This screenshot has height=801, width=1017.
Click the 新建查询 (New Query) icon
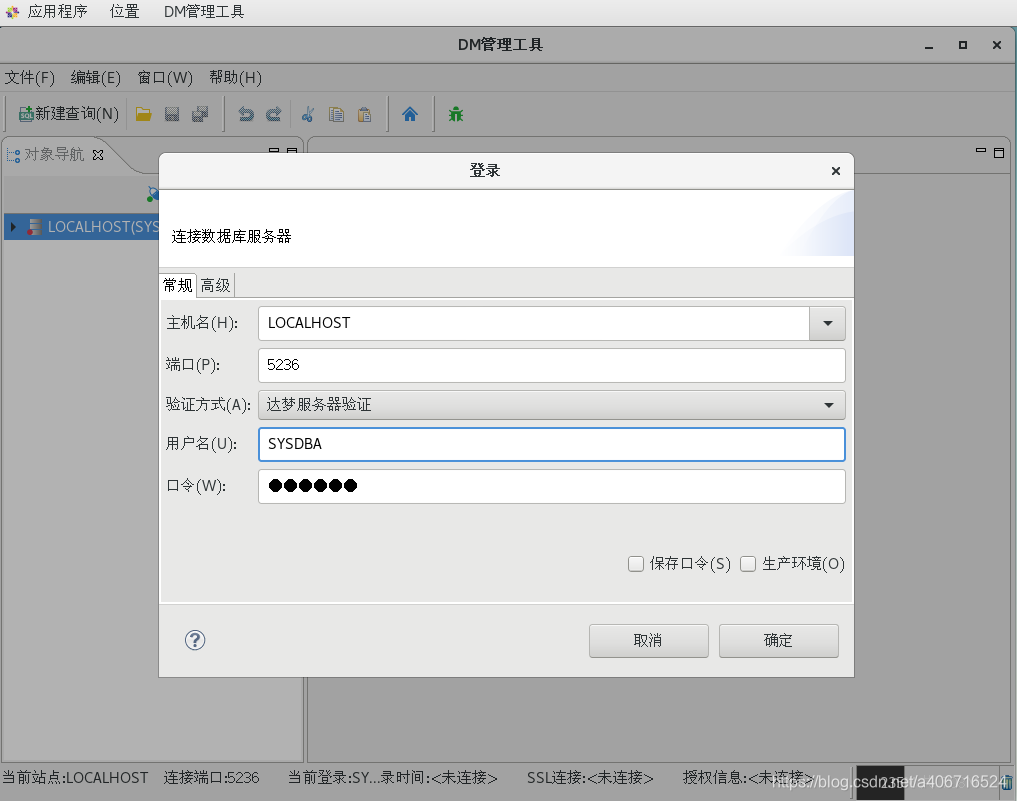[x=66, y=113]
